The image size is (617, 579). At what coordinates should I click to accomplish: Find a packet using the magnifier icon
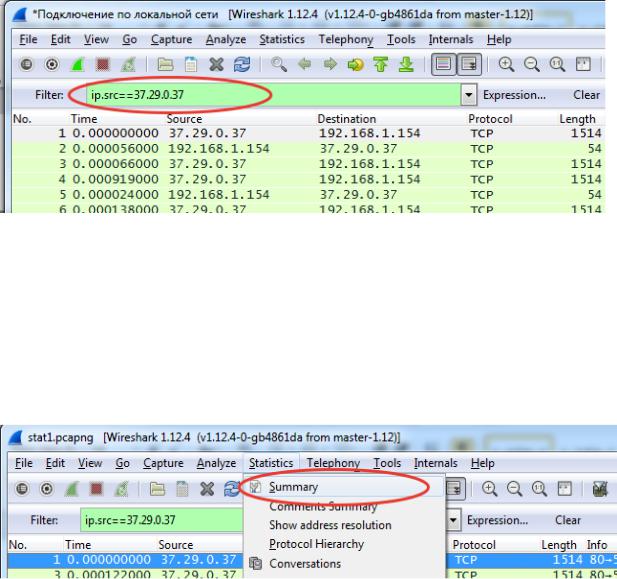pos(279,64)
